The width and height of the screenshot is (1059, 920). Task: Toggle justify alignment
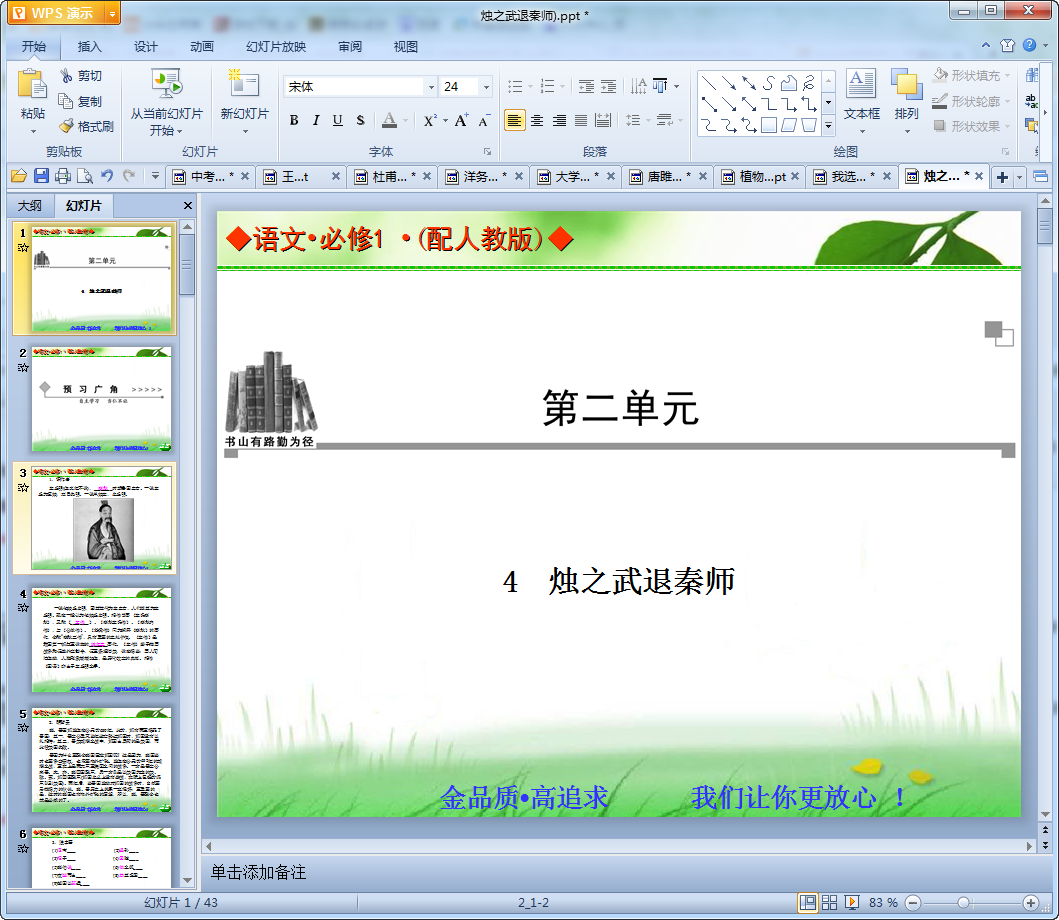pyautogui.click(x=581, y=120)
